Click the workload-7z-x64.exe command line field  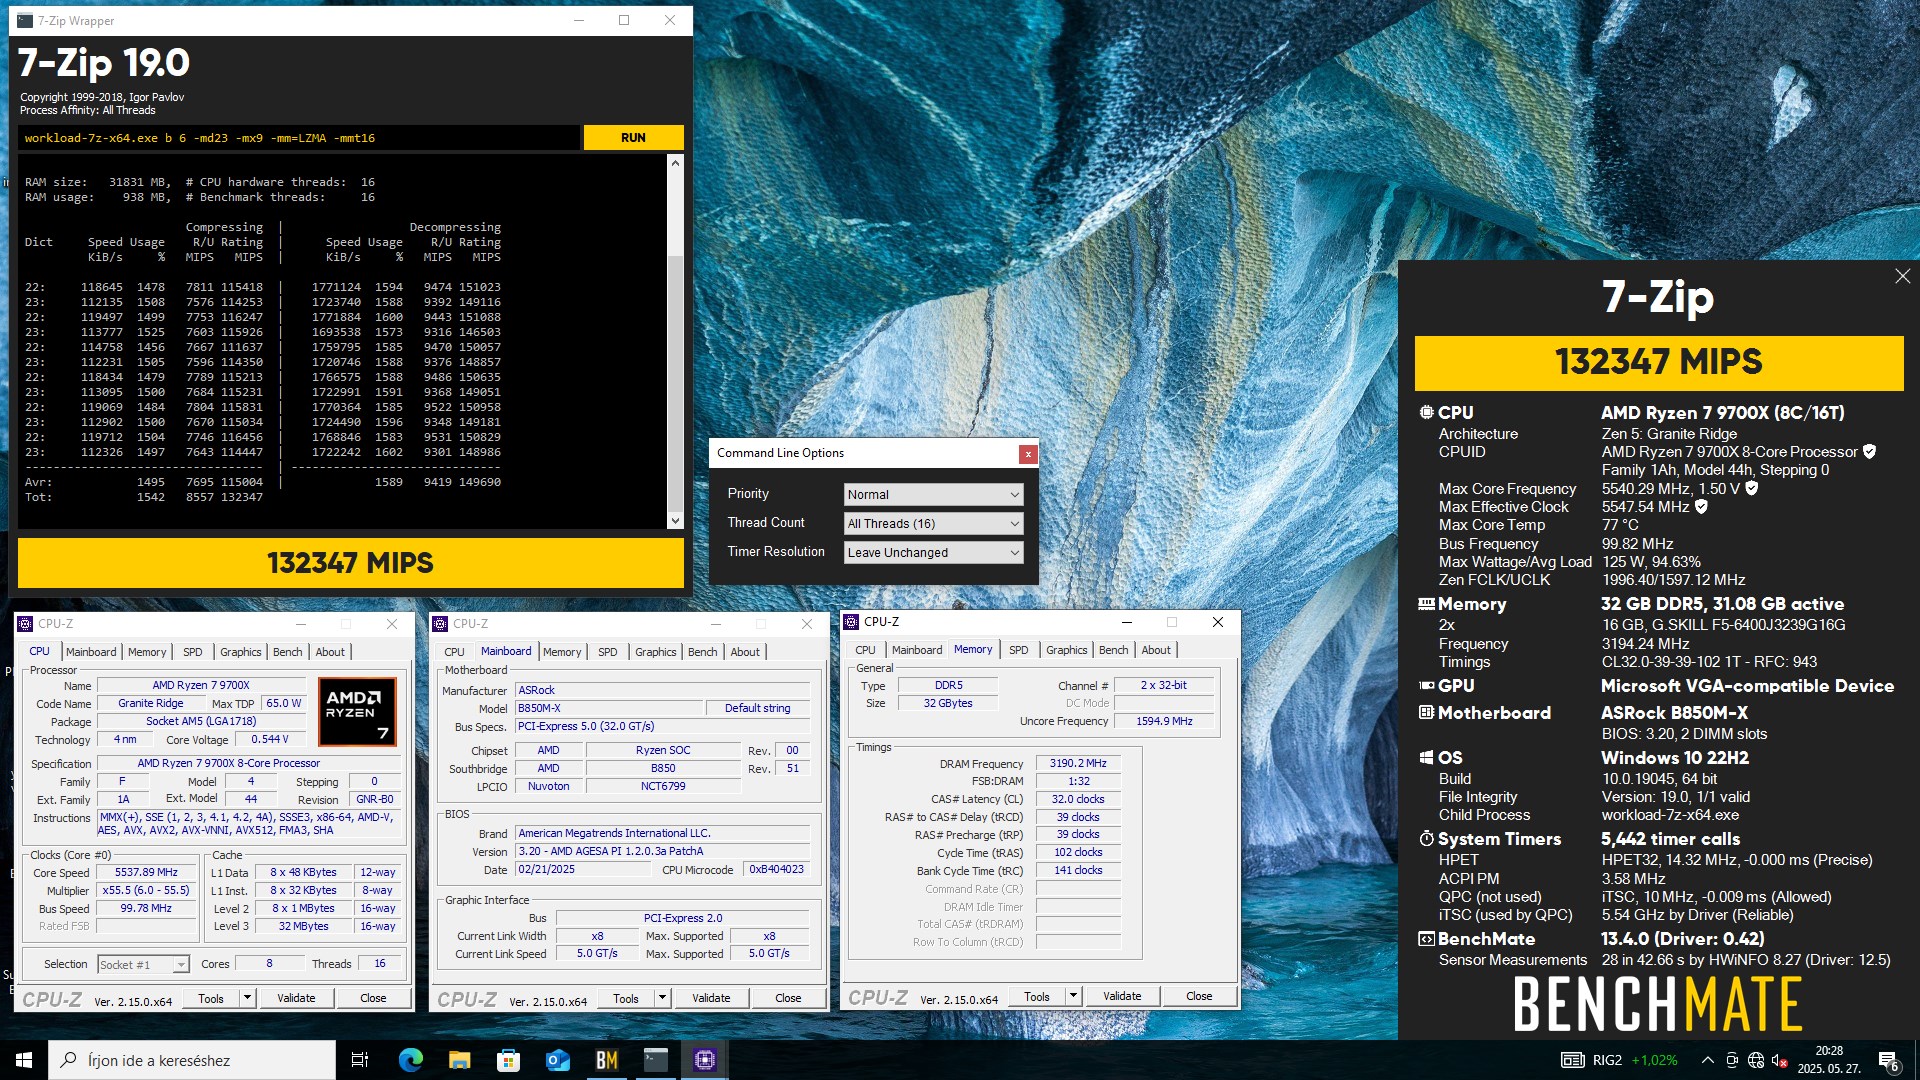pyautogui.click(x=298, y=138)
